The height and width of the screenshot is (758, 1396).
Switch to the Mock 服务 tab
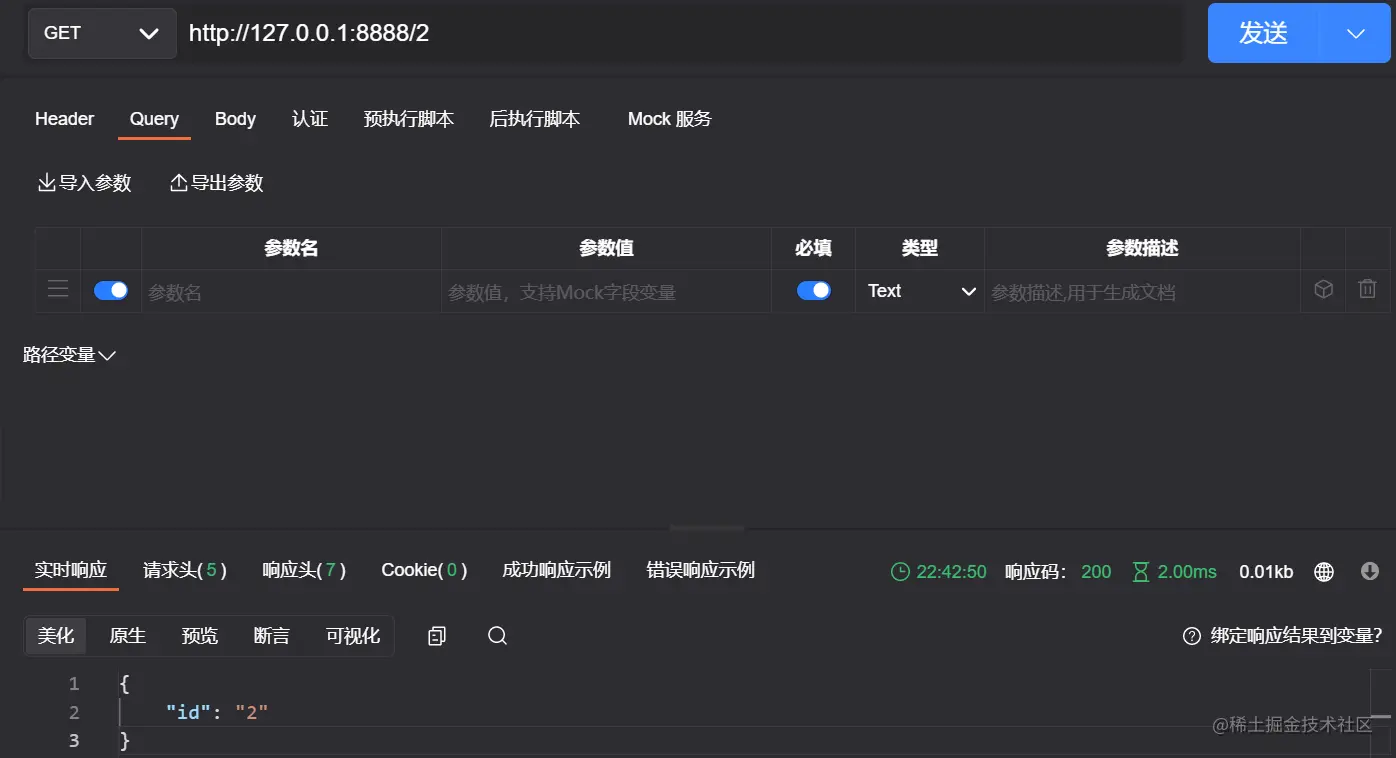[670, 119]
